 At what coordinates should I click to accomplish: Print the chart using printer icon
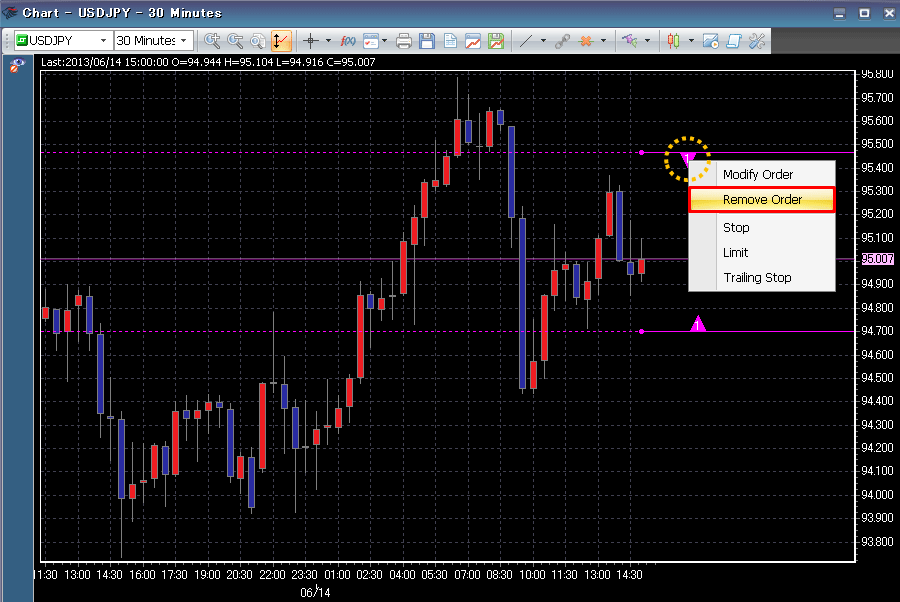(x=404, y=41)
